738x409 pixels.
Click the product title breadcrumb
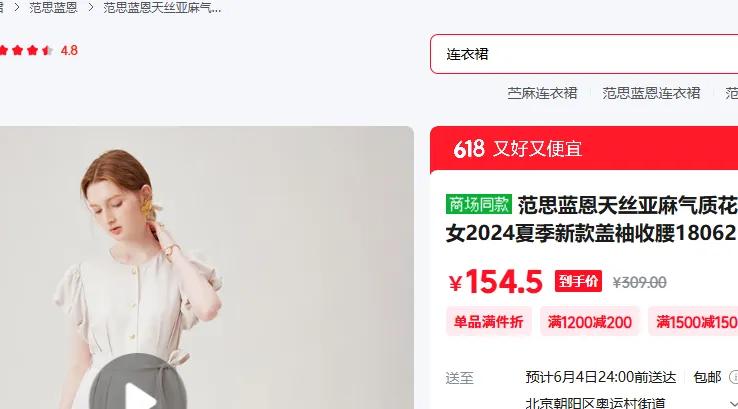162,8
